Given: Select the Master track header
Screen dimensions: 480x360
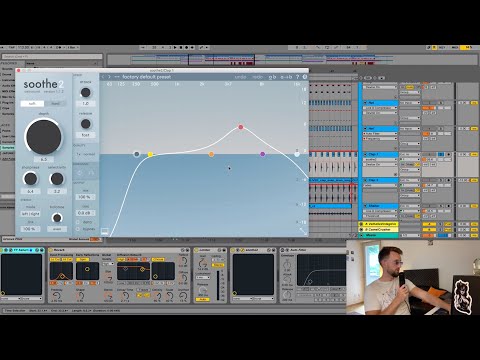Looking at the screenshot, I should [378, 235].
